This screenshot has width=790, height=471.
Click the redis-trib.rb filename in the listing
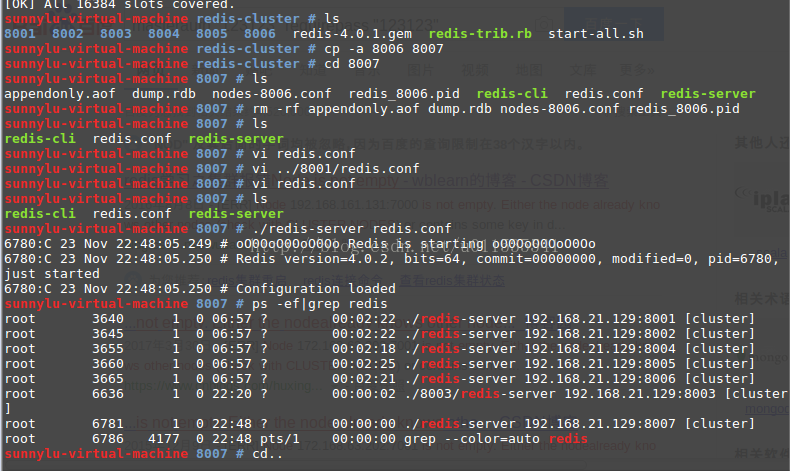tap(483, 33)
